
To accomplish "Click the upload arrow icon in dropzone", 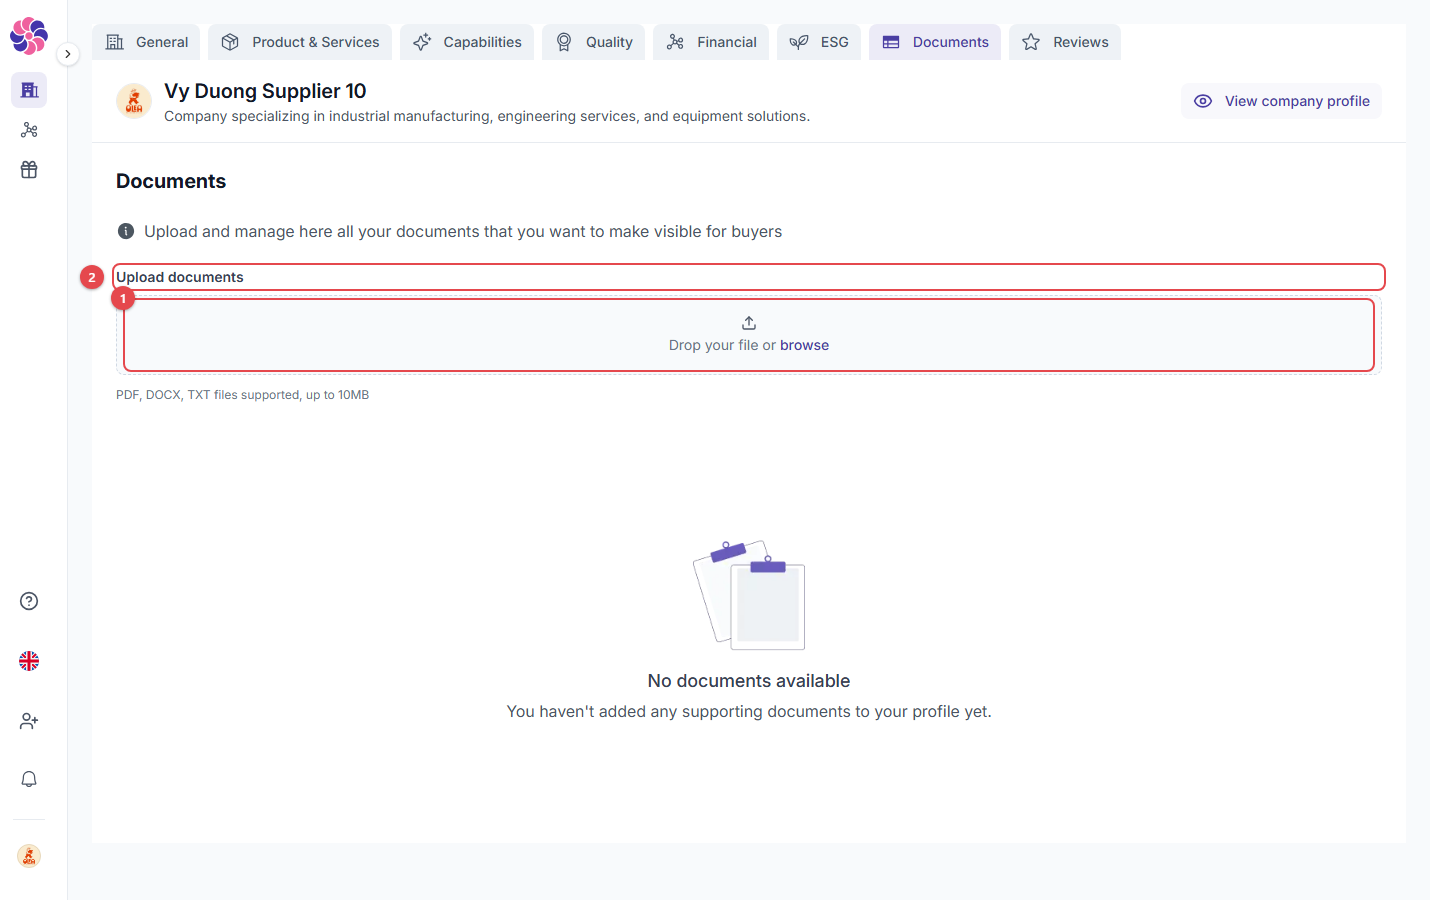I will 749,323.
